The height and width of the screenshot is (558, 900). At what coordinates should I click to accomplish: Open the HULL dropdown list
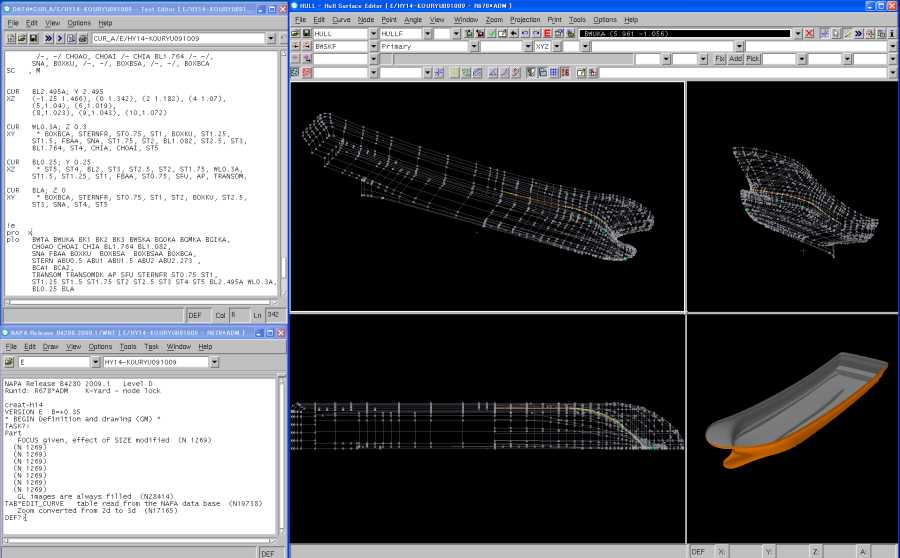tap(373, 33)
